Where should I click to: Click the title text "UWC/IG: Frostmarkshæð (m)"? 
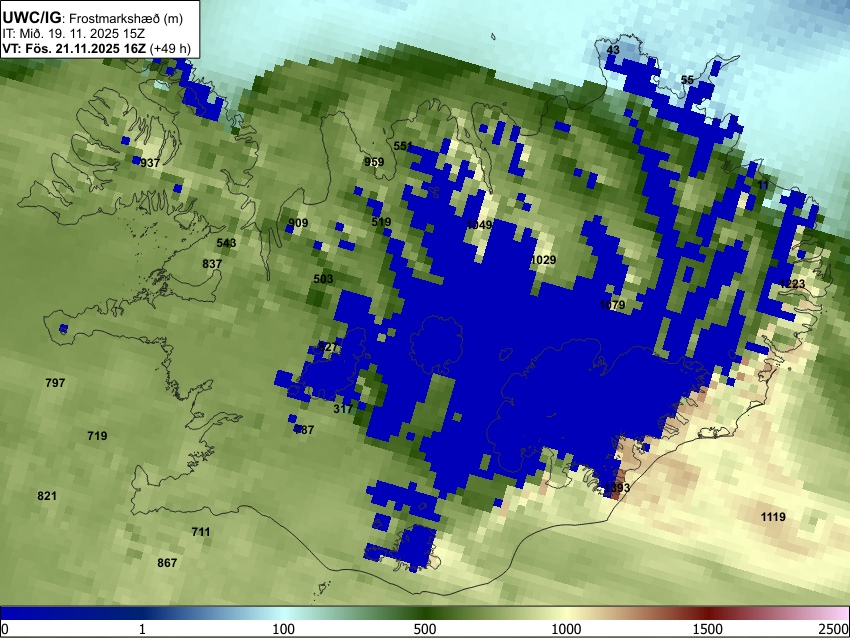(x=93, y=18)
